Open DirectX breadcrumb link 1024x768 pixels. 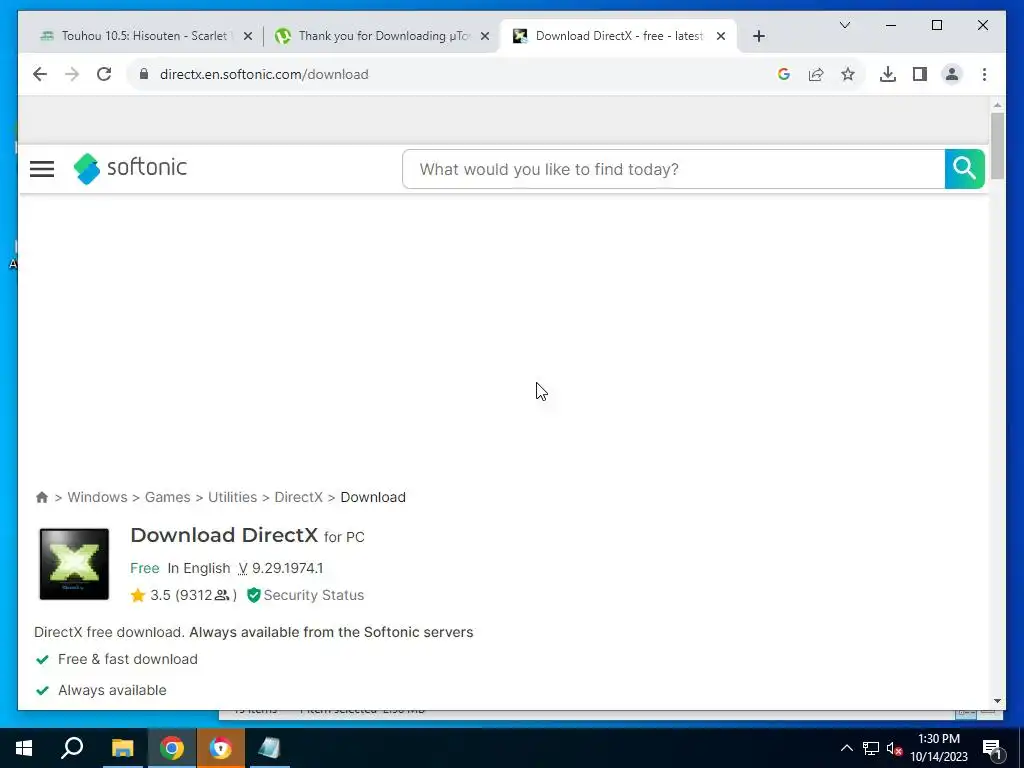pos(298,497)
